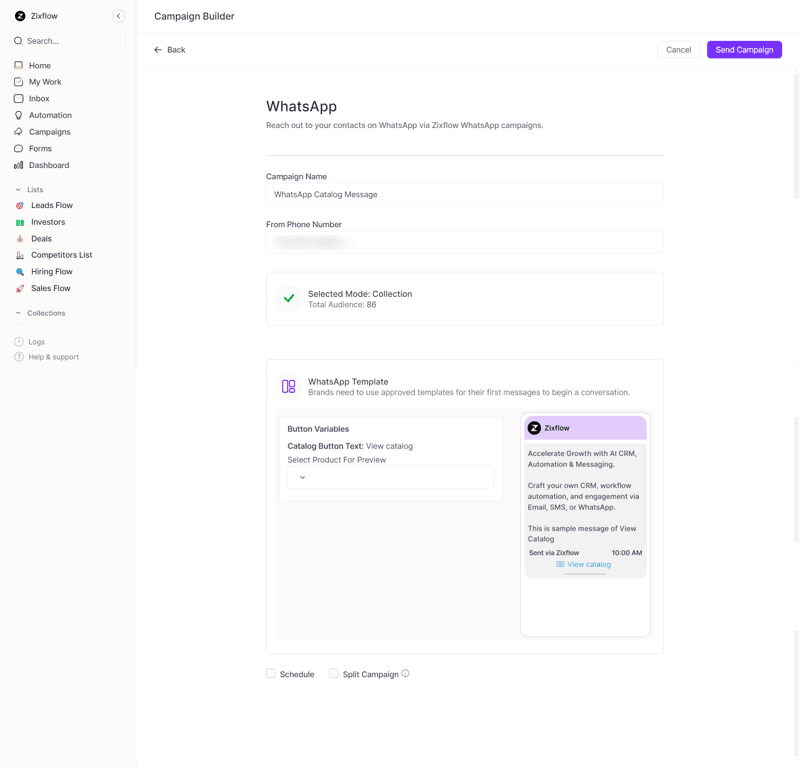Expand the Collections section
Viewport: 800px width, 768px height.
point(17,313)
